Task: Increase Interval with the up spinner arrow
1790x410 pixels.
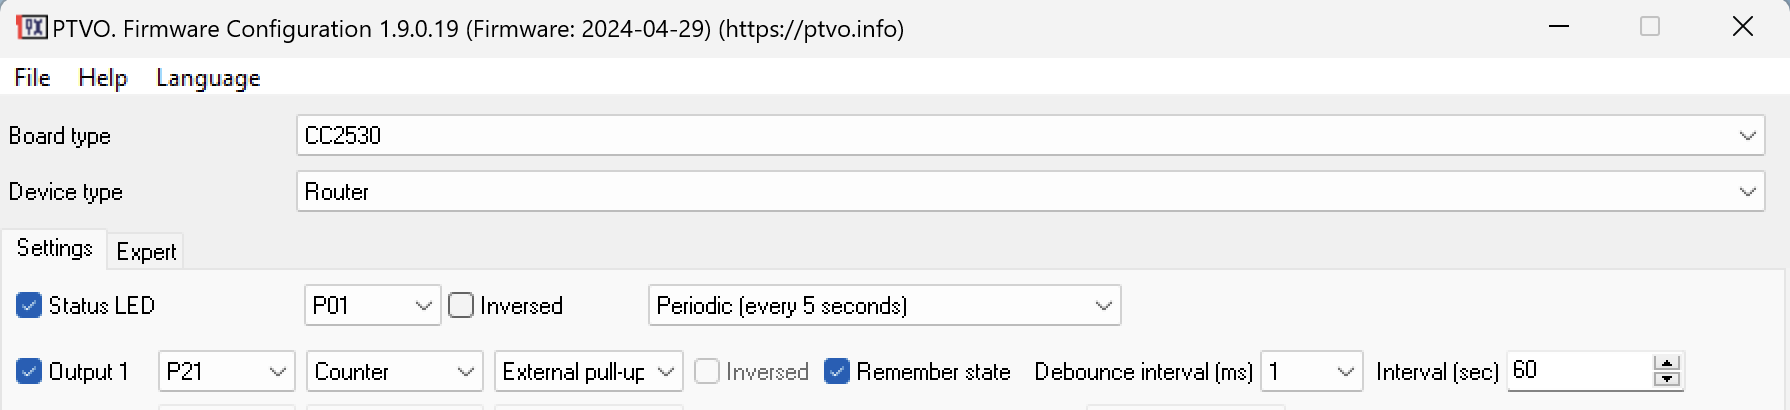Action: coord(1667,363)
